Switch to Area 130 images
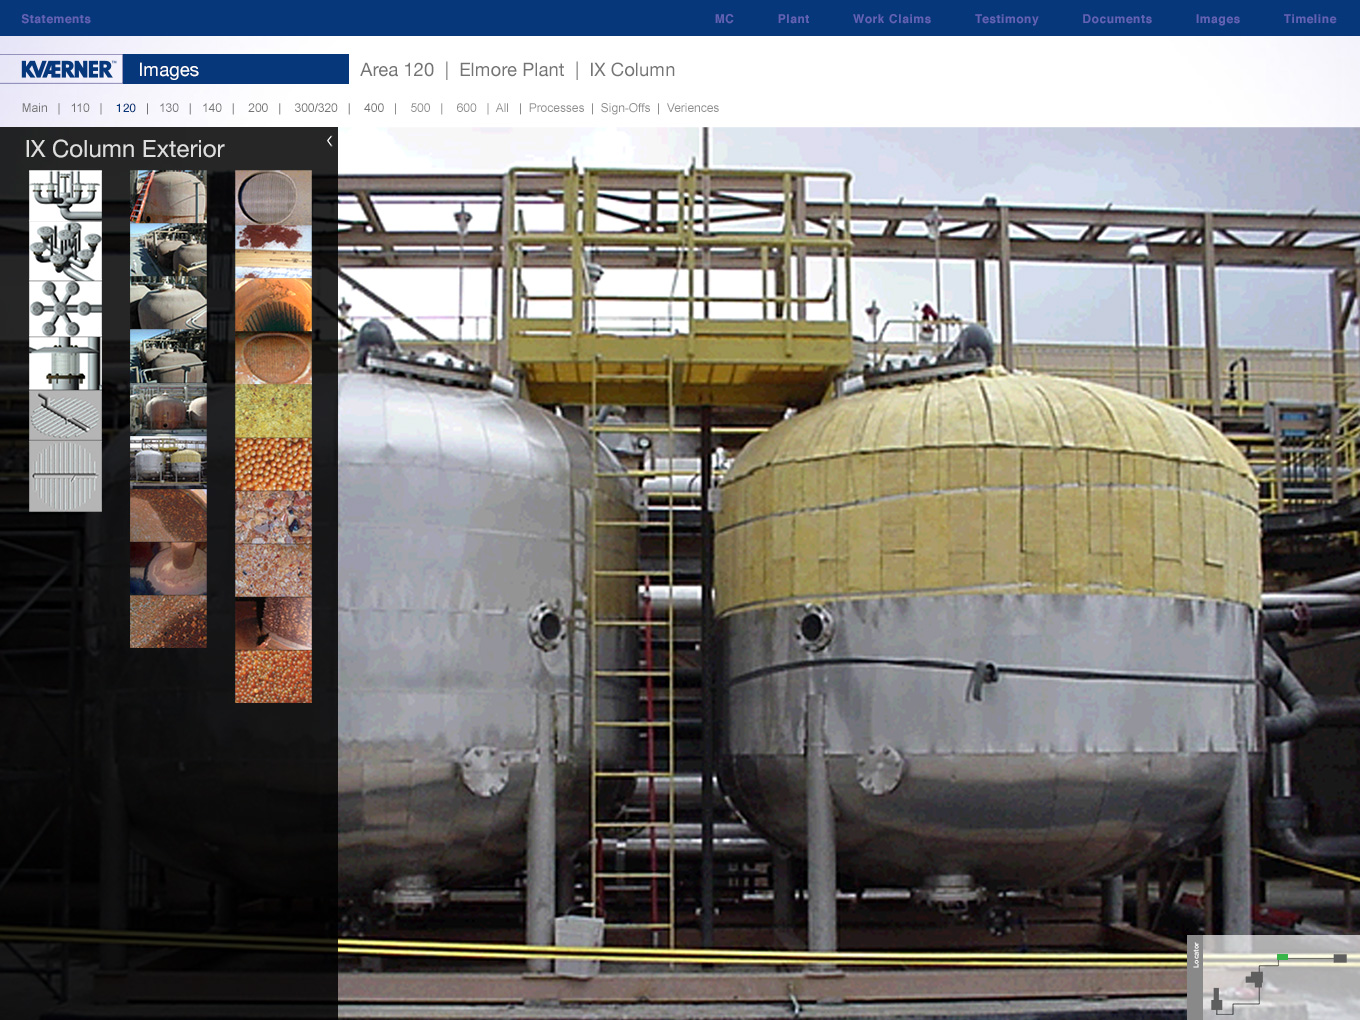This screenshot has height=1020, width=1360. pos(169,108)
